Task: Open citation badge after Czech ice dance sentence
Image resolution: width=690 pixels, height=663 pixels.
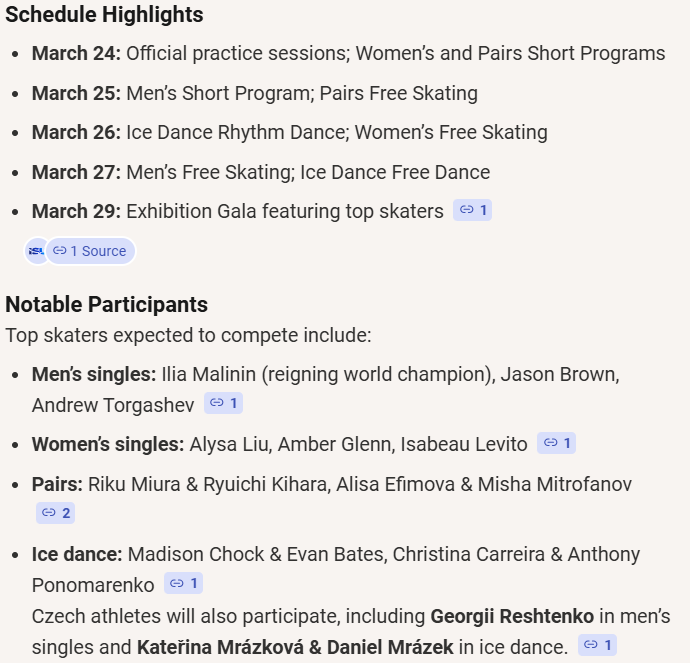Action: [x=597, y=645]
